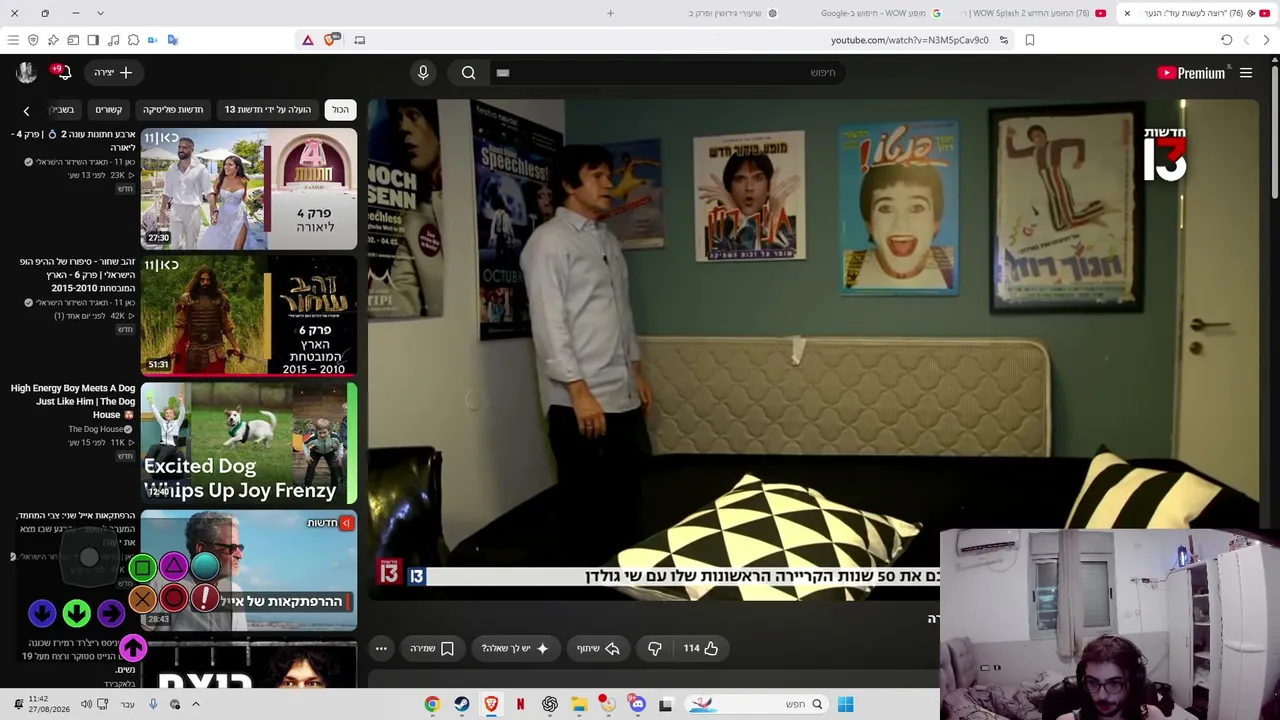The height and width of the screenshot is (720, 1280).
Task: Click the YouTube Premium logo
Action: (x=1191, y=73)
